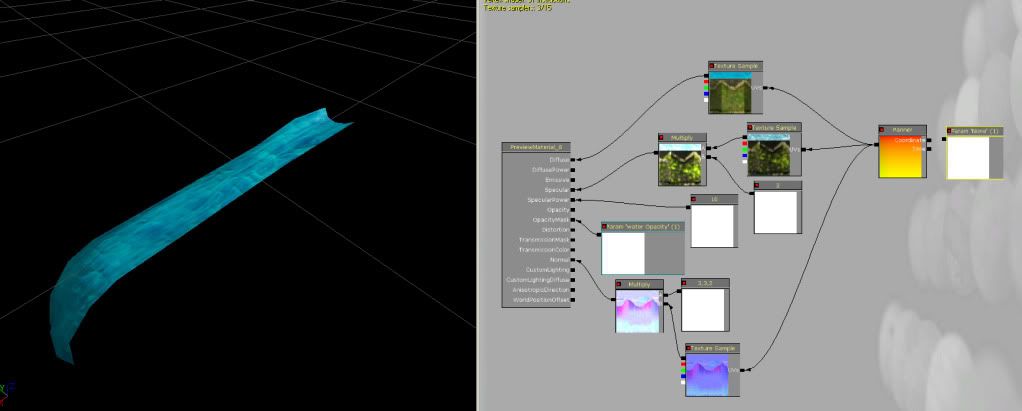Select the Param 'Water Opacity' title bar

click(x=643, y=227)
